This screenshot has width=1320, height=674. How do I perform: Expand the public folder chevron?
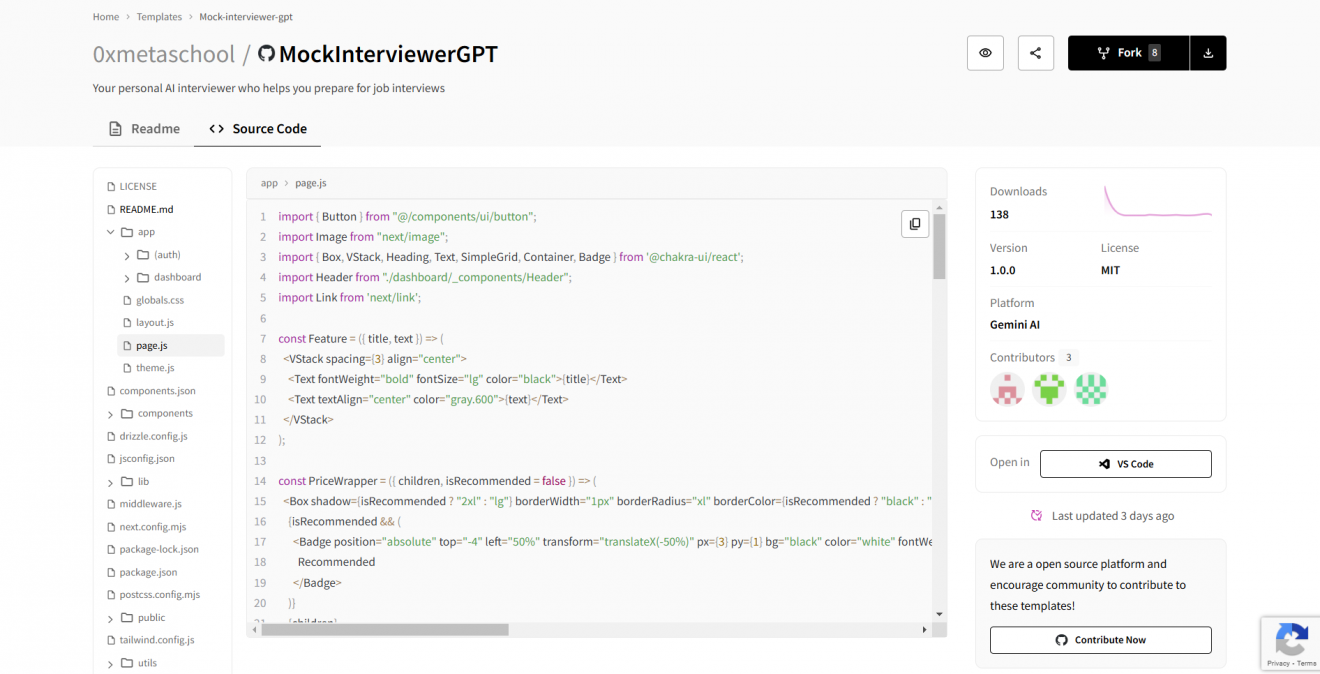(x=110, y=618)
